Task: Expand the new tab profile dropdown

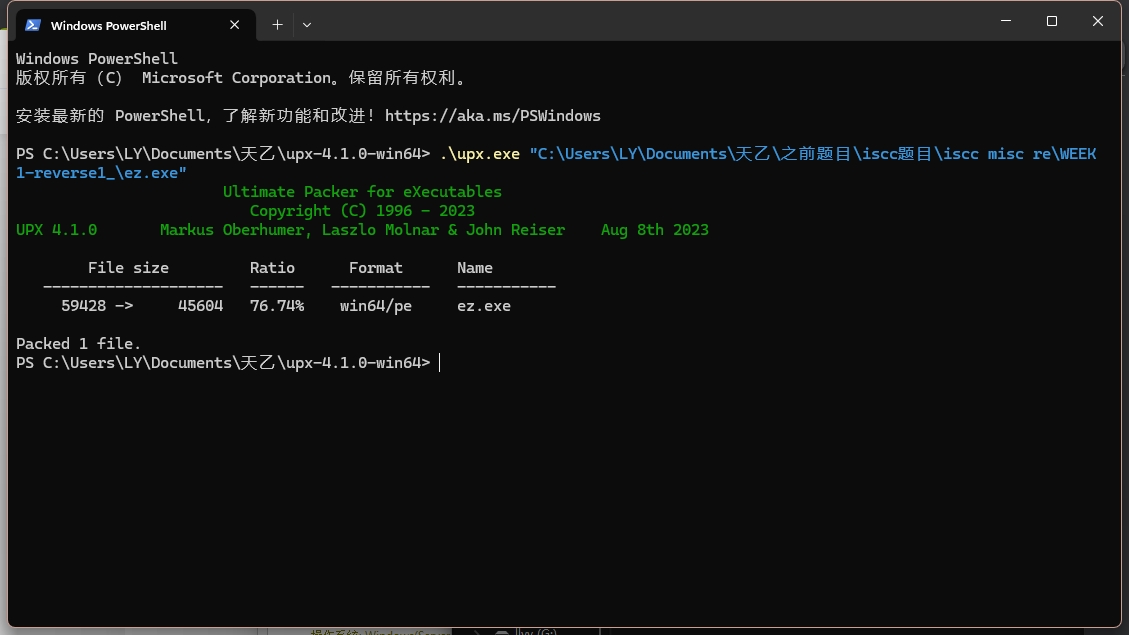Action: (307, 24)
